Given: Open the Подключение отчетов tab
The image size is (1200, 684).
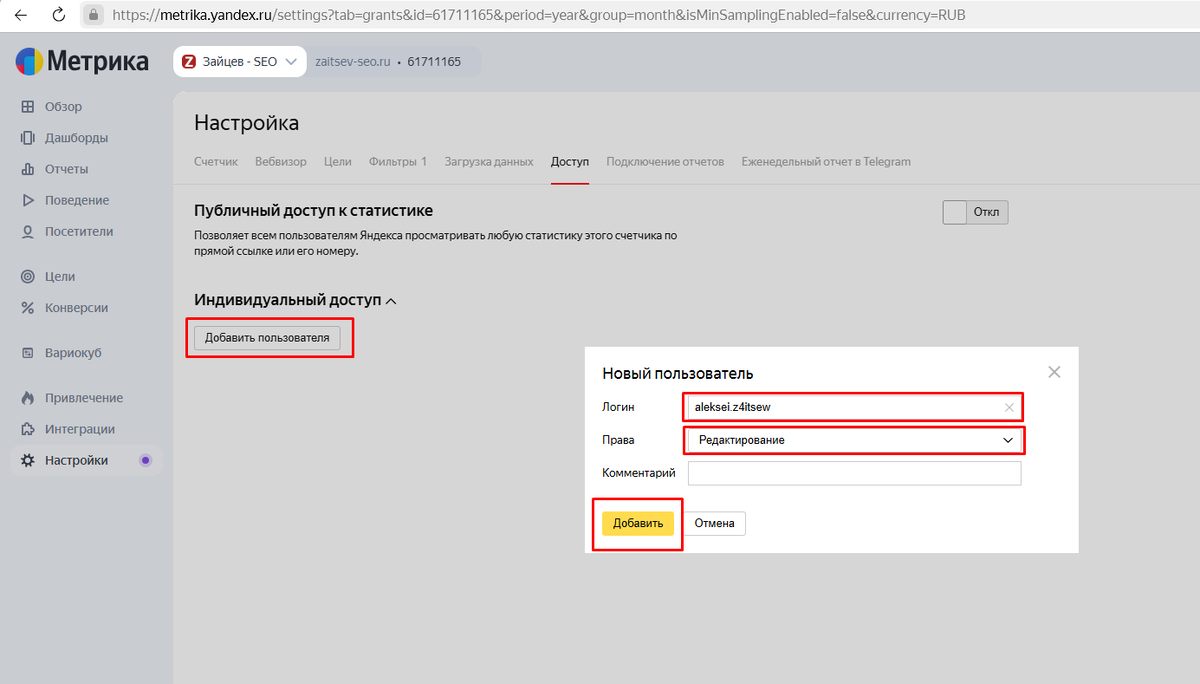Looking at the screenshot, I should pos(665,162).
